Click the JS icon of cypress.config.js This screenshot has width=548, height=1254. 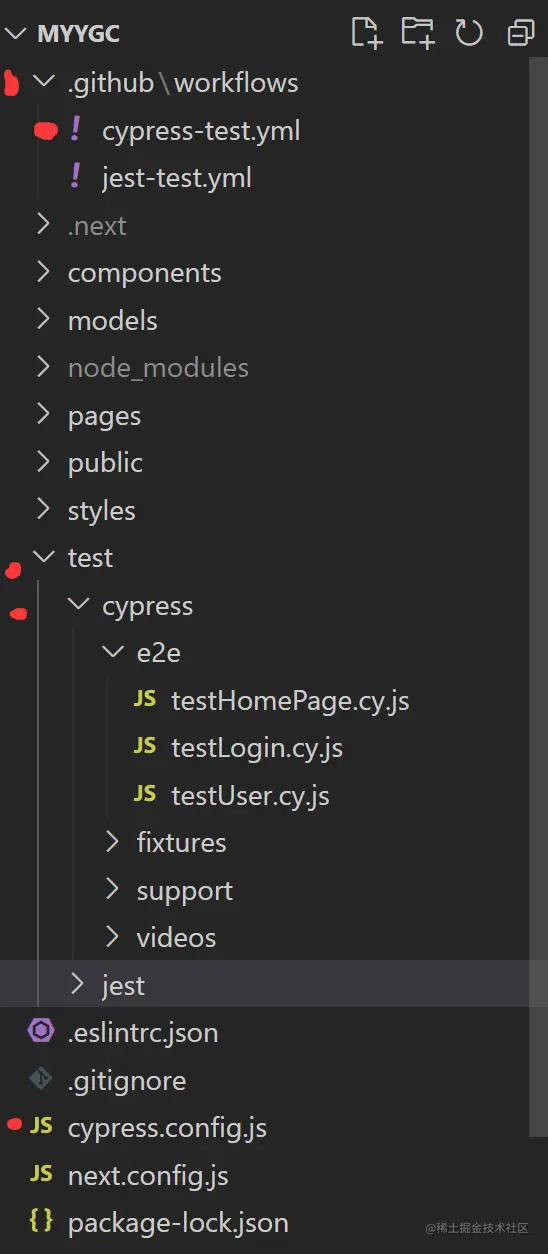click(x=41, y=1126)
